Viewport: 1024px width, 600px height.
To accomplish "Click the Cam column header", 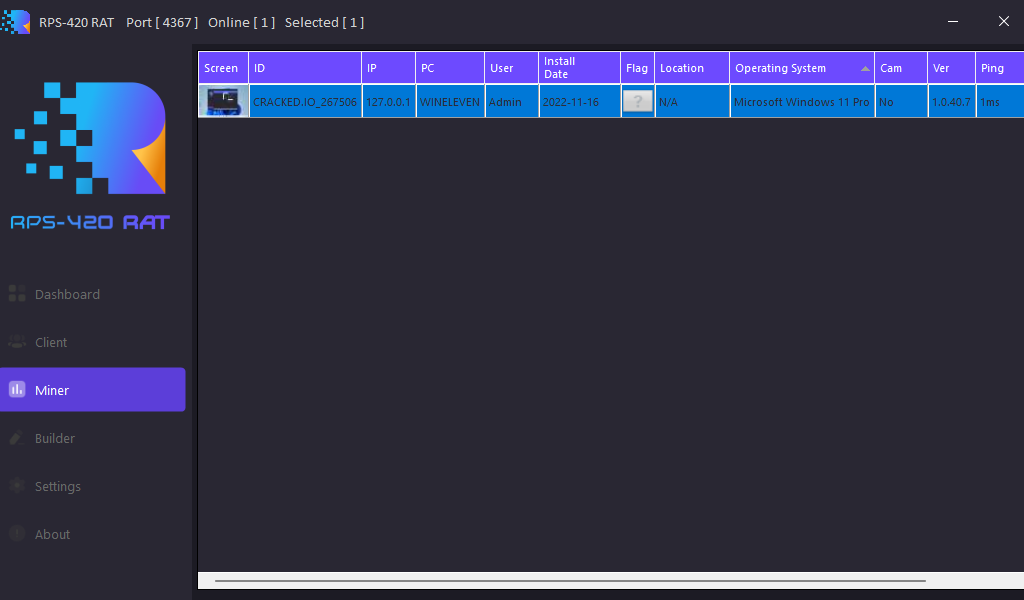I will click(901, 68).
